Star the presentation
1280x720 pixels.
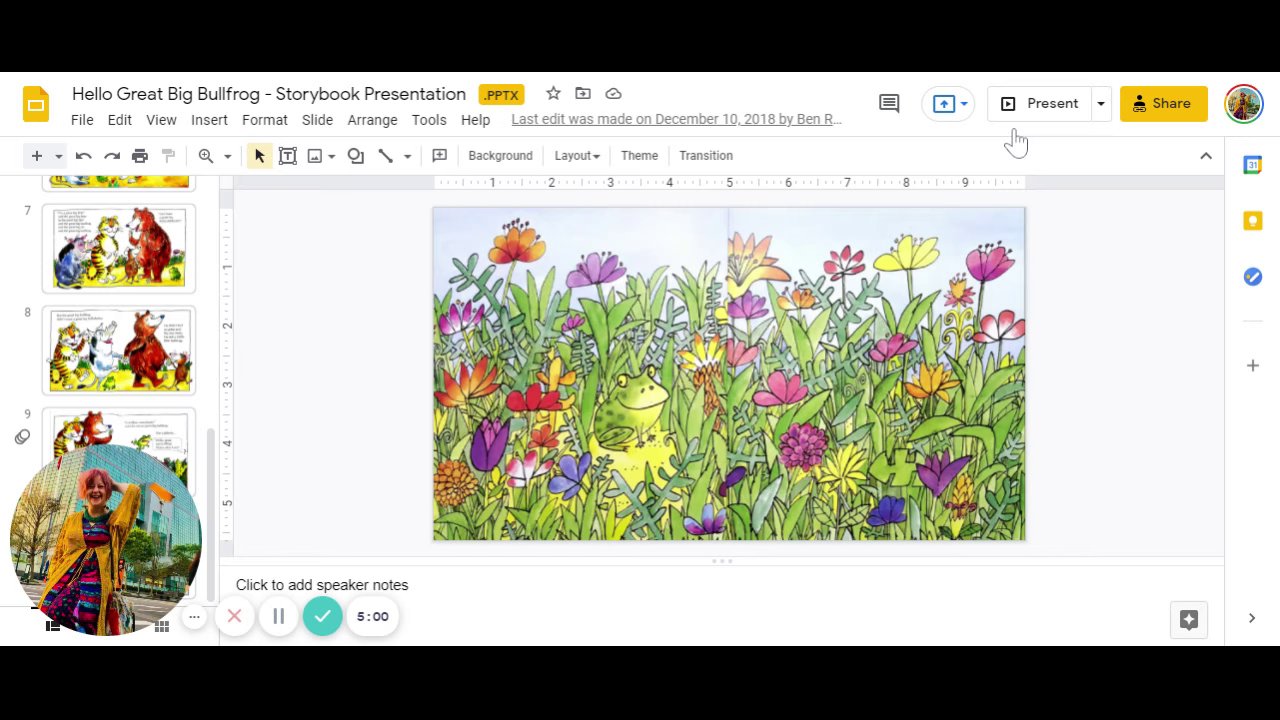553,94
